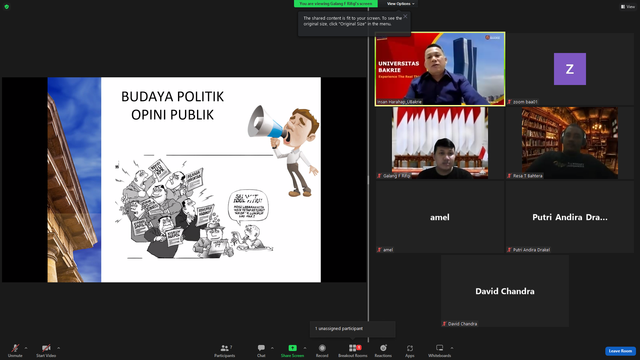Select Galang F Rifqi video tile

(x=440, y=143)
